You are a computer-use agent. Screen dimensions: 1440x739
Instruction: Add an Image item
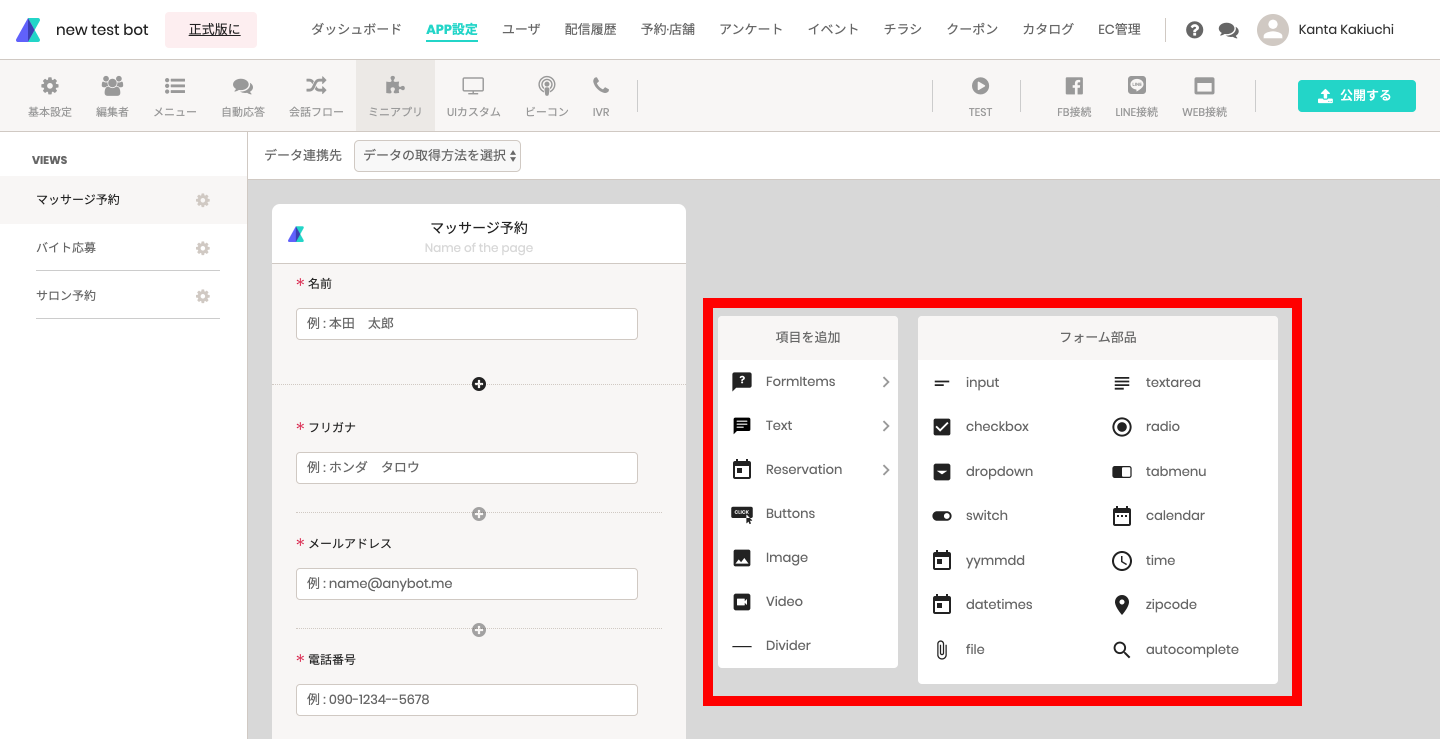click(808, 557)
